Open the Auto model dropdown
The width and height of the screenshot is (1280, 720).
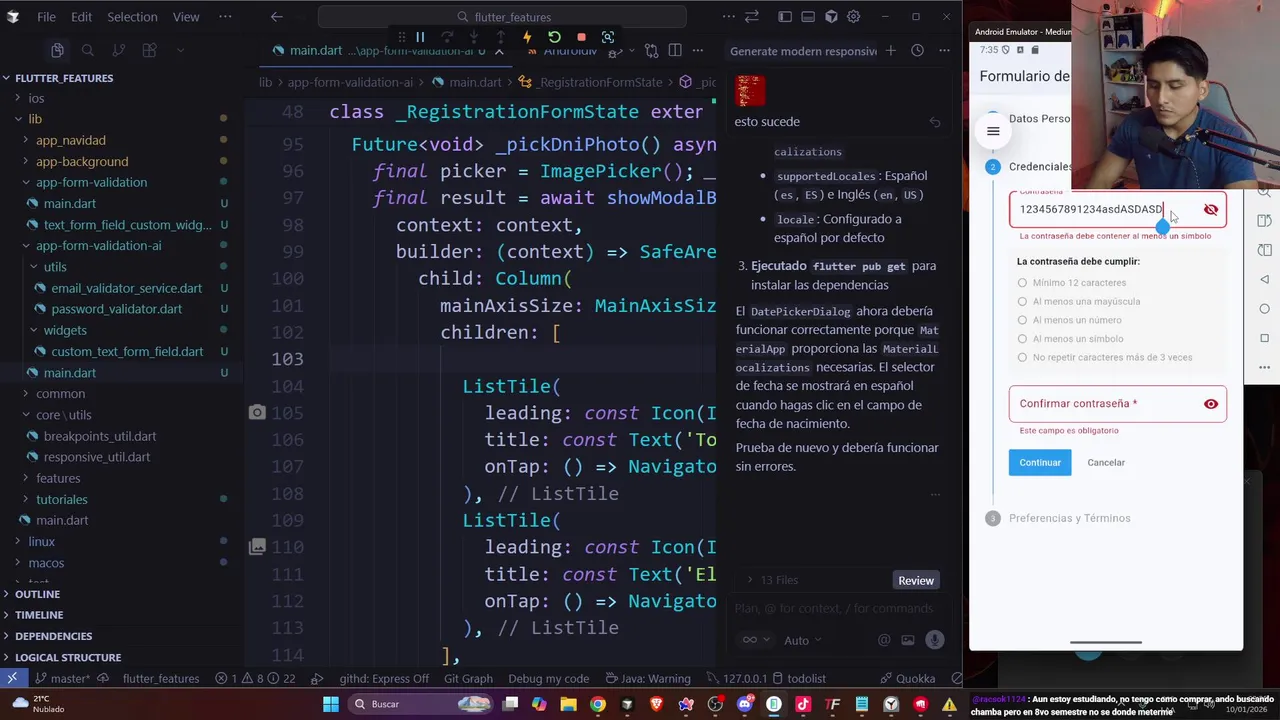point(802,640)
